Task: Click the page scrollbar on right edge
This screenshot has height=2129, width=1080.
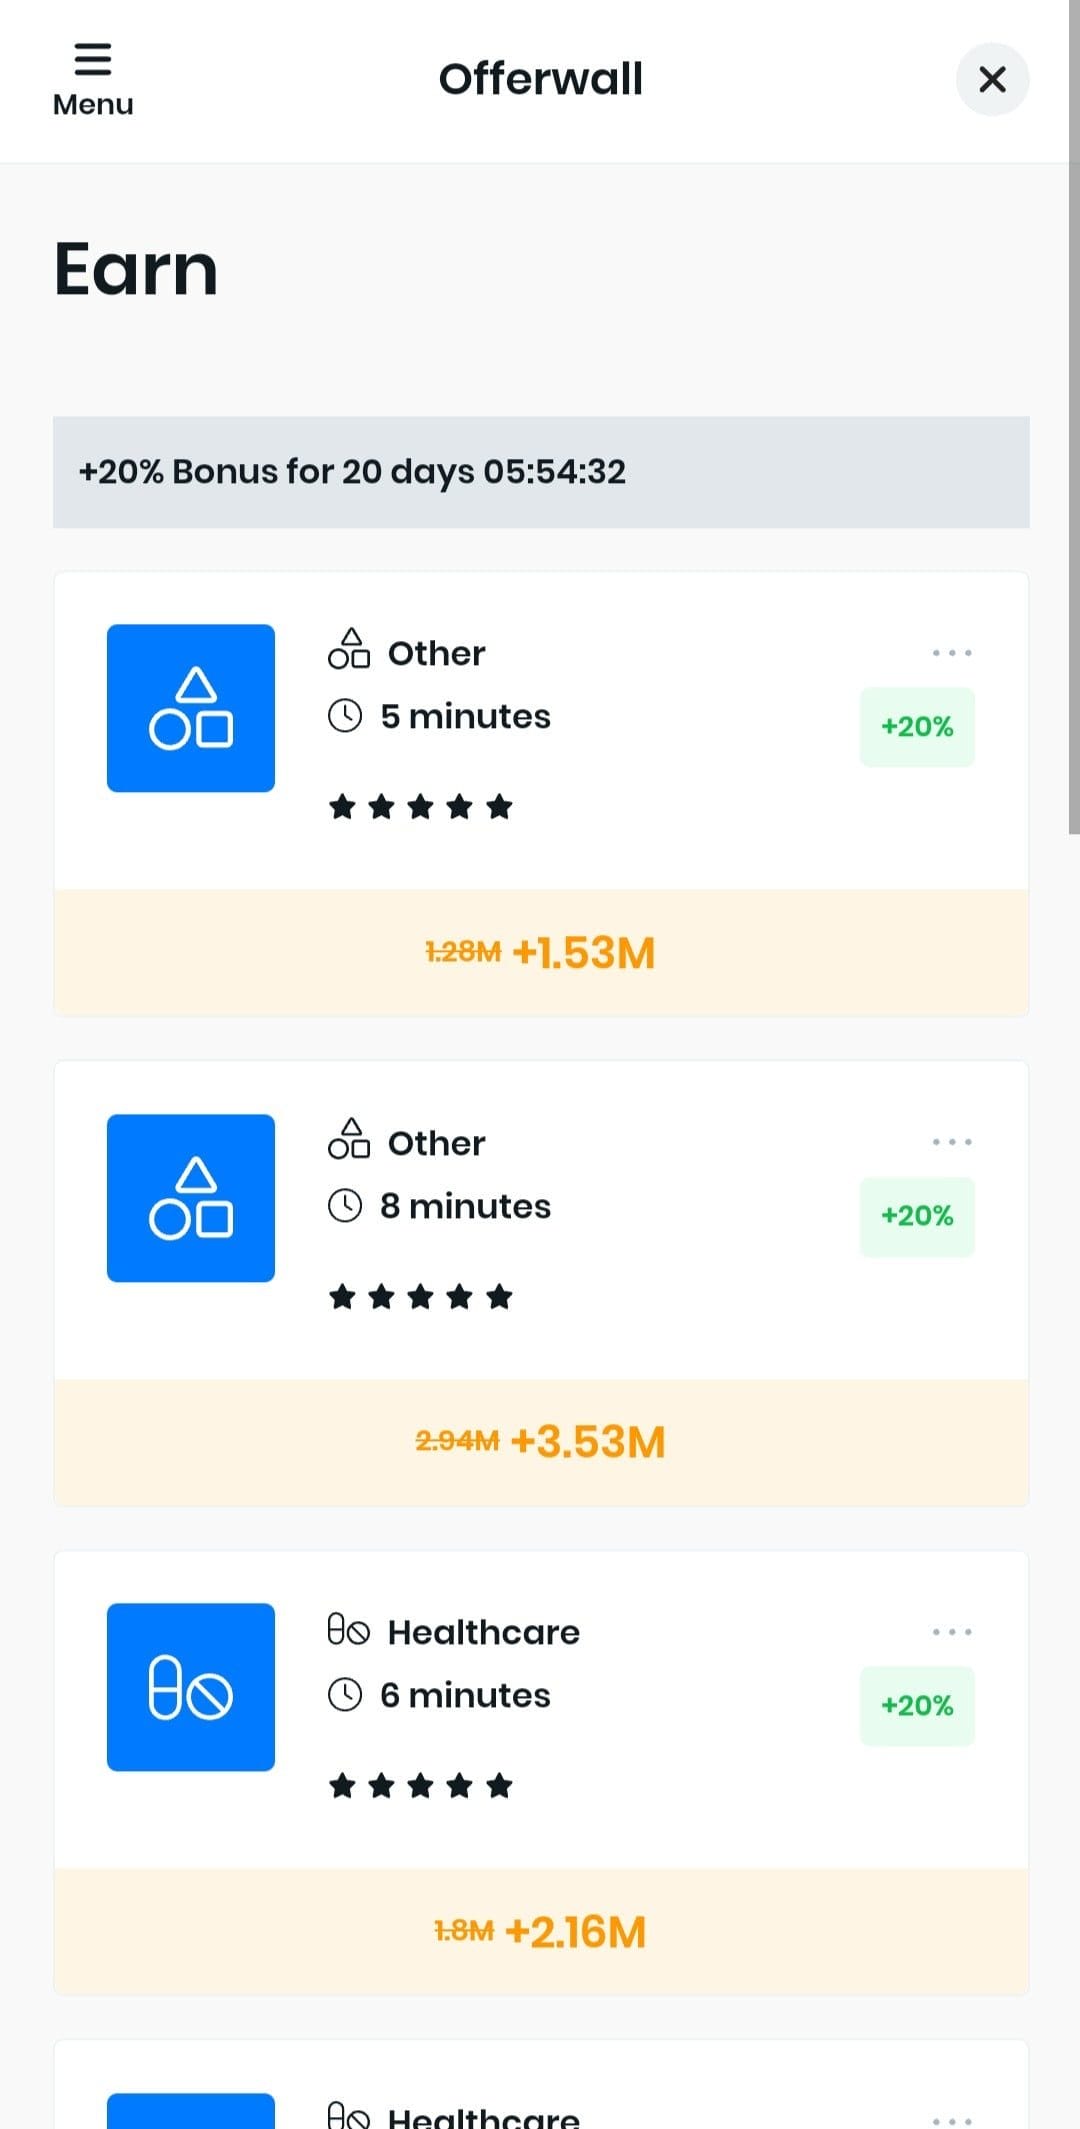Action: click(1074, 420)
